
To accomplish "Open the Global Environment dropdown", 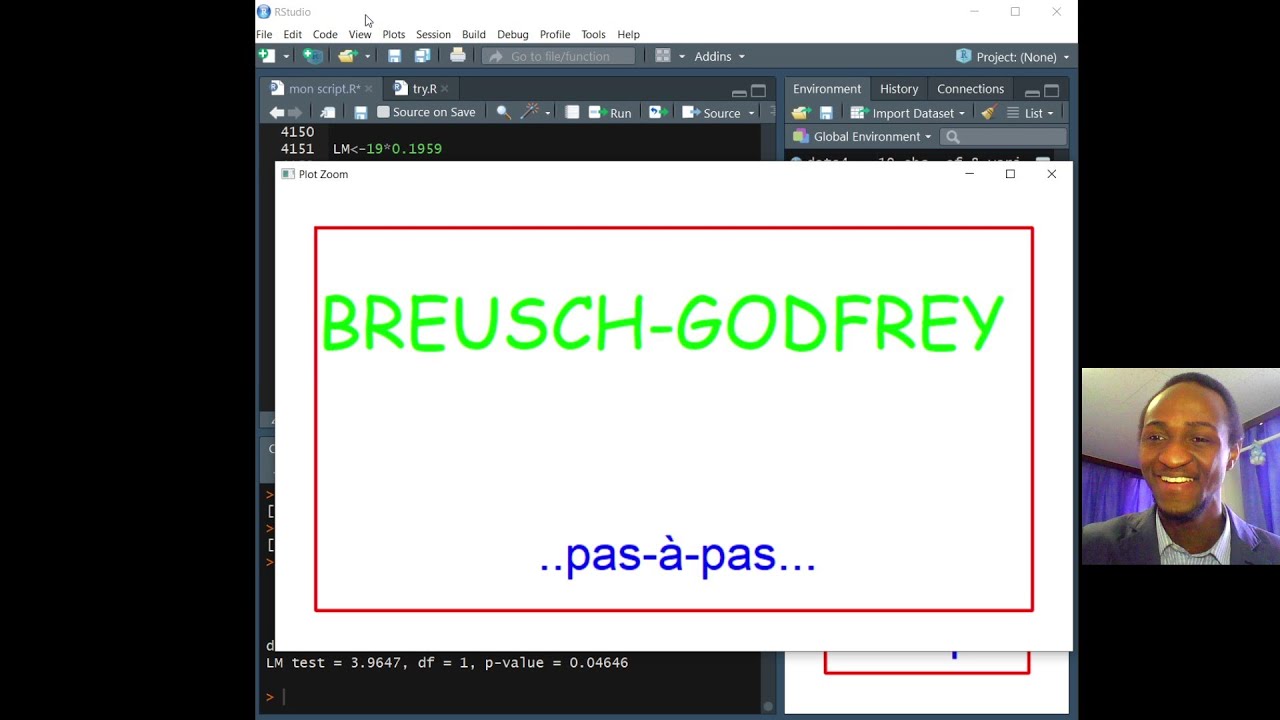I will [862, 137].
